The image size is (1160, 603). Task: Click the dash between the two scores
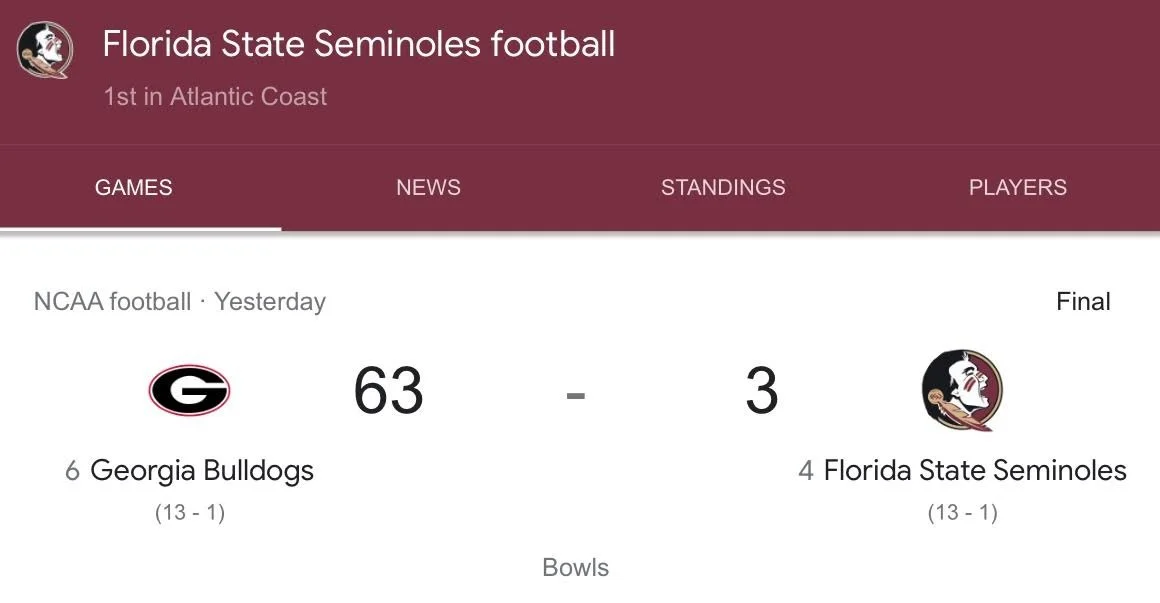pos(575,394)
